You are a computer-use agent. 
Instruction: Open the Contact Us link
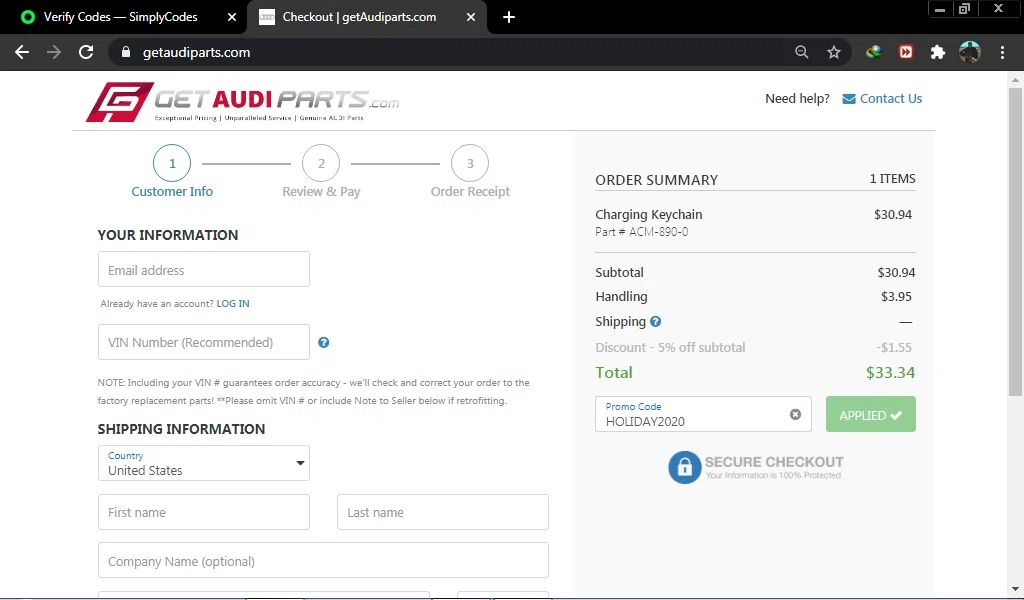(x=891, y=99)
